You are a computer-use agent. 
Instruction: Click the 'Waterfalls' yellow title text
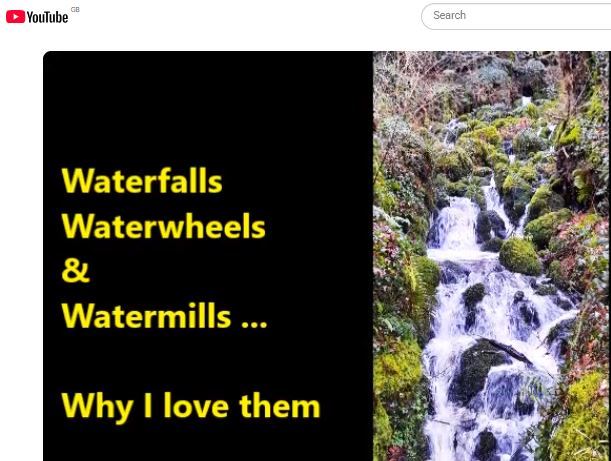pos(142,180)
